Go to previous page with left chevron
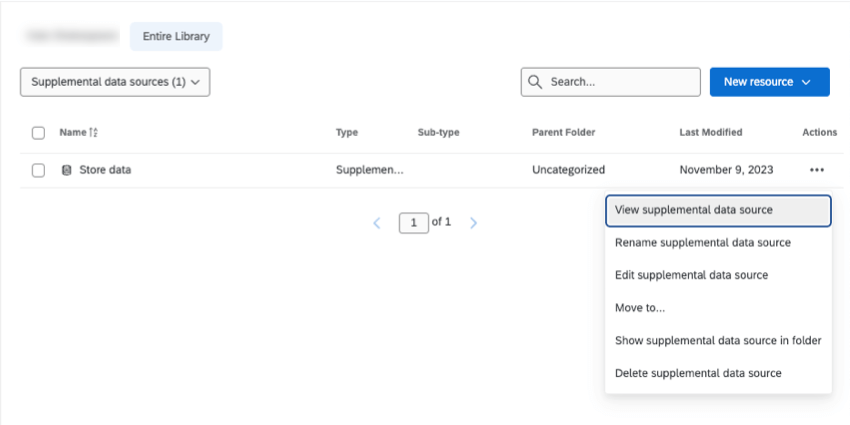 377,223
